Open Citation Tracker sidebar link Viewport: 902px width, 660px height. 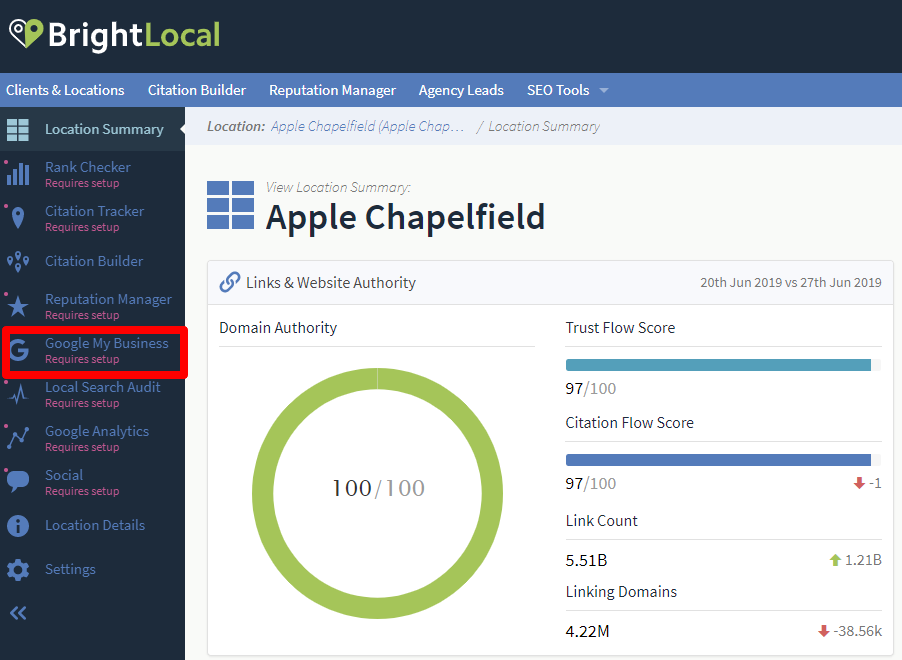tap(94, 211)
